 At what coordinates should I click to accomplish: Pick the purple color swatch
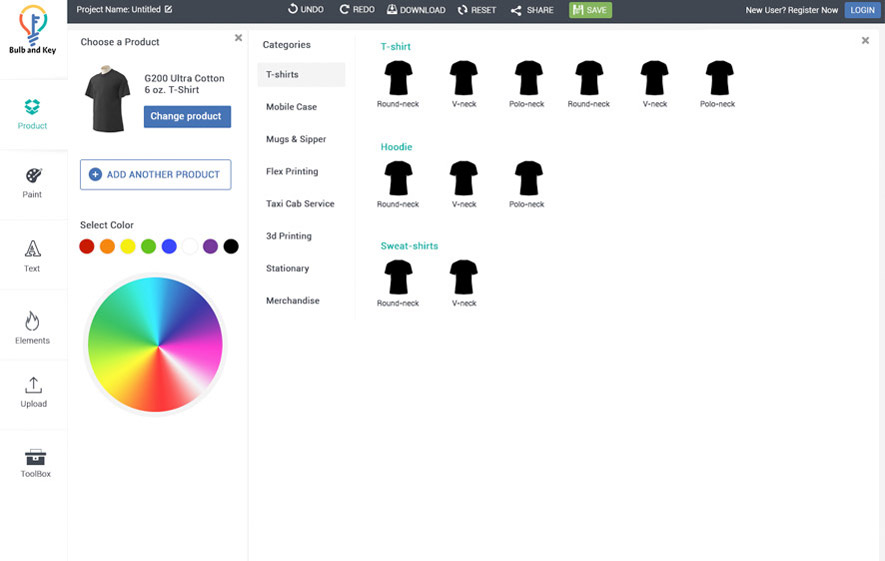click(x=210, y=246)
